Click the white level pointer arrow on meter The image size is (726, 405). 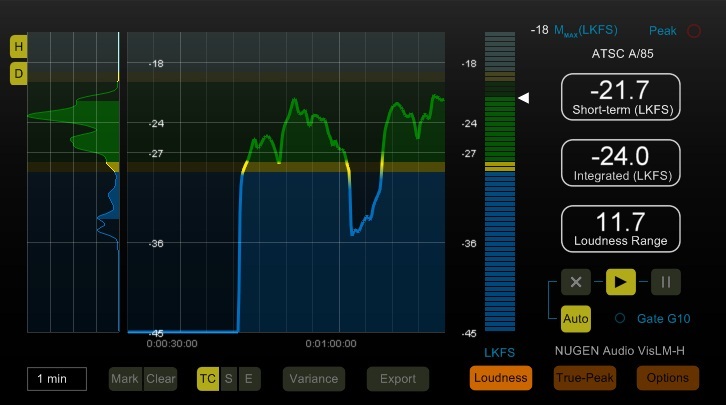(524, 98)
